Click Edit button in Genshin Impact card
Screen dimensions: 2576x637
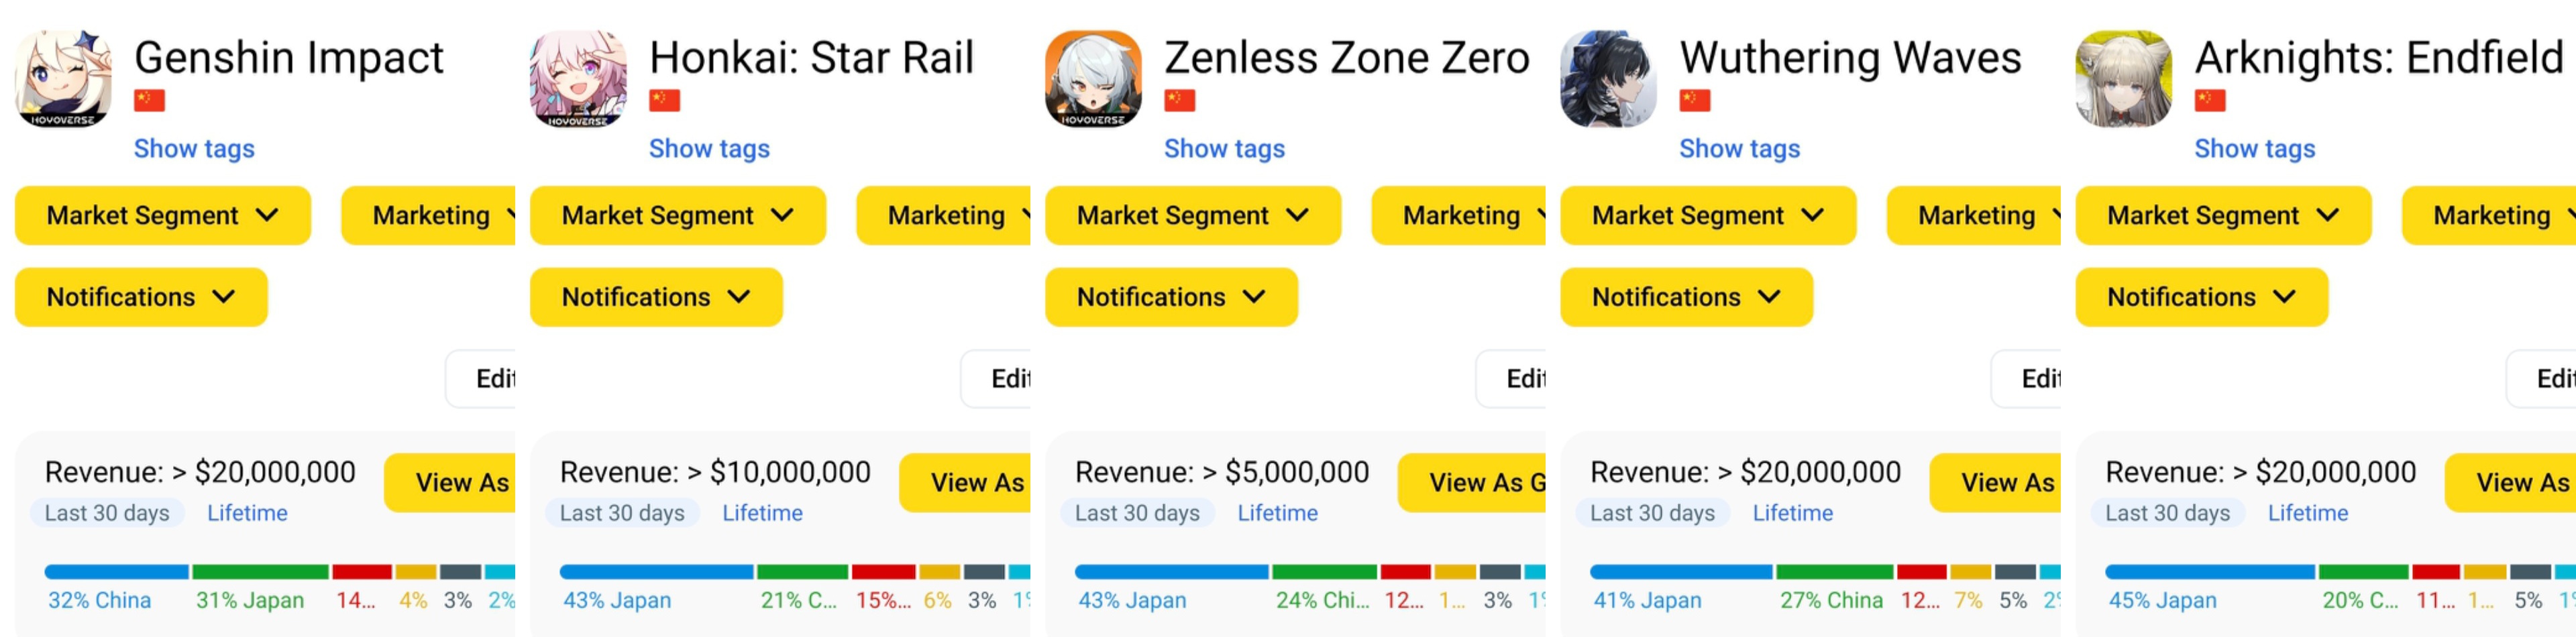pos(481,379)
